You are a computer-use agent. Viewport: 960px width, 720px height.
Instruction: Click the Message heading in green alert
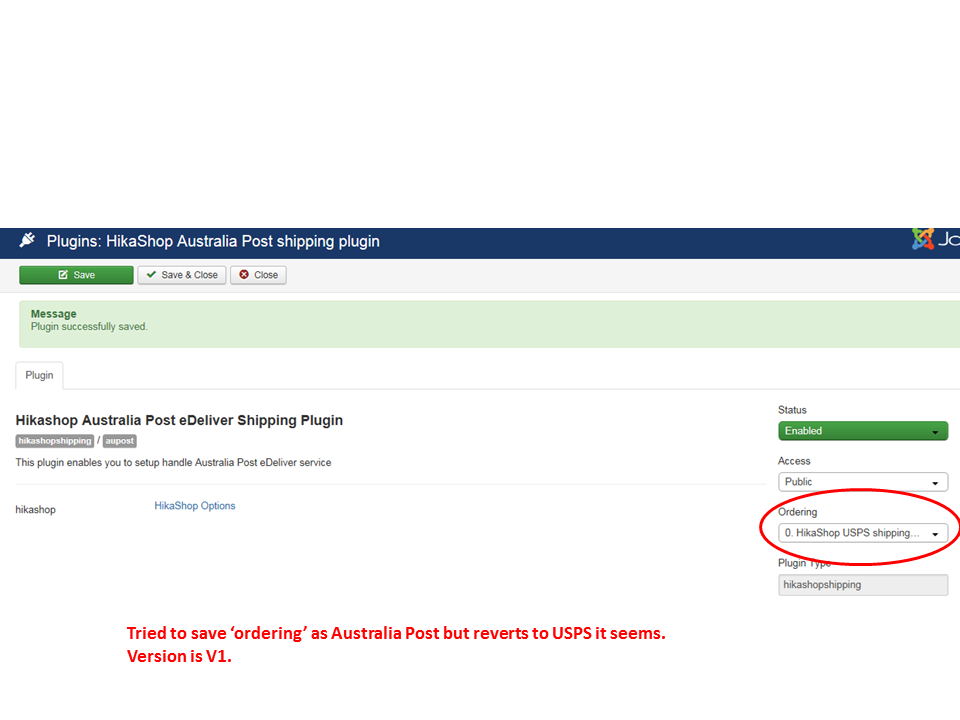click(54, 313)
